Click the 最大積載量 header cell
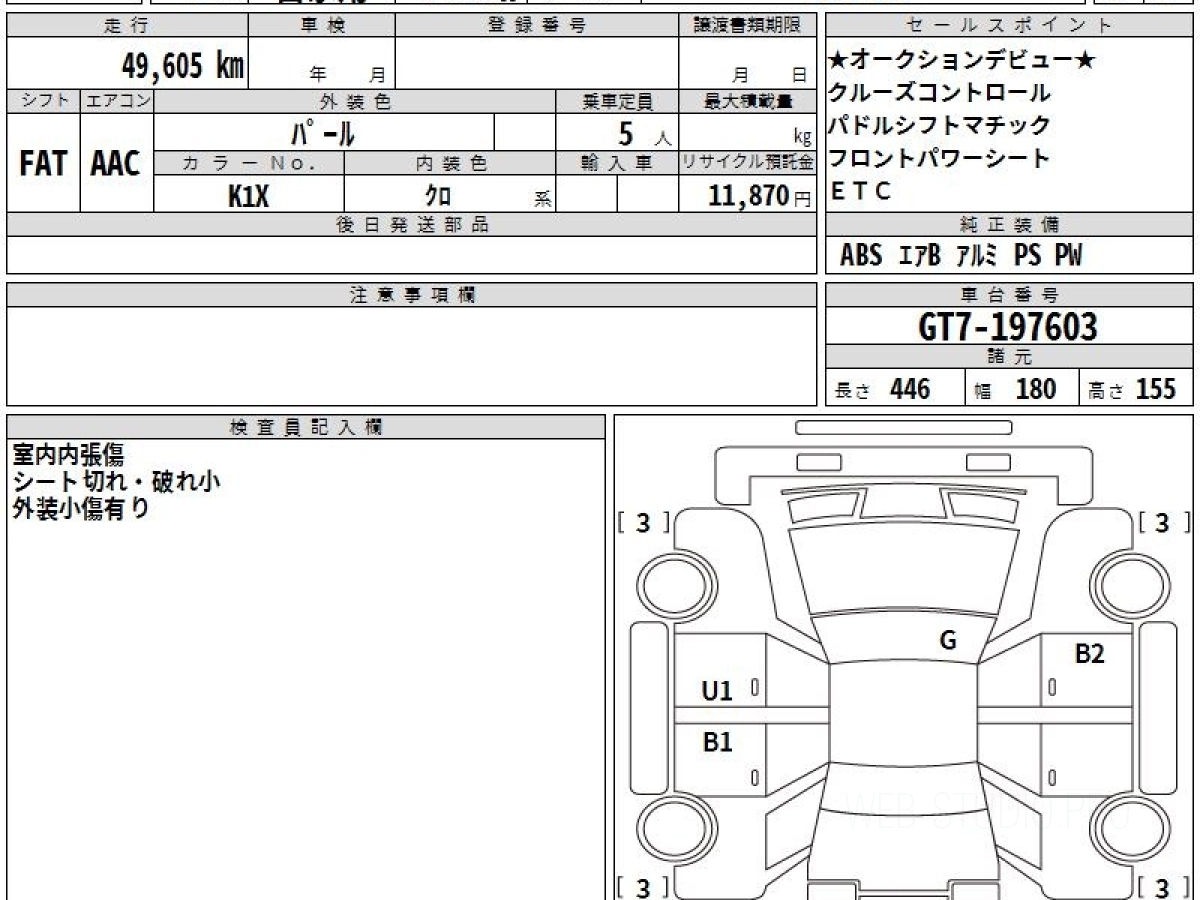Viewport: 1200px width, 900px height. click(x=747, y=101)
